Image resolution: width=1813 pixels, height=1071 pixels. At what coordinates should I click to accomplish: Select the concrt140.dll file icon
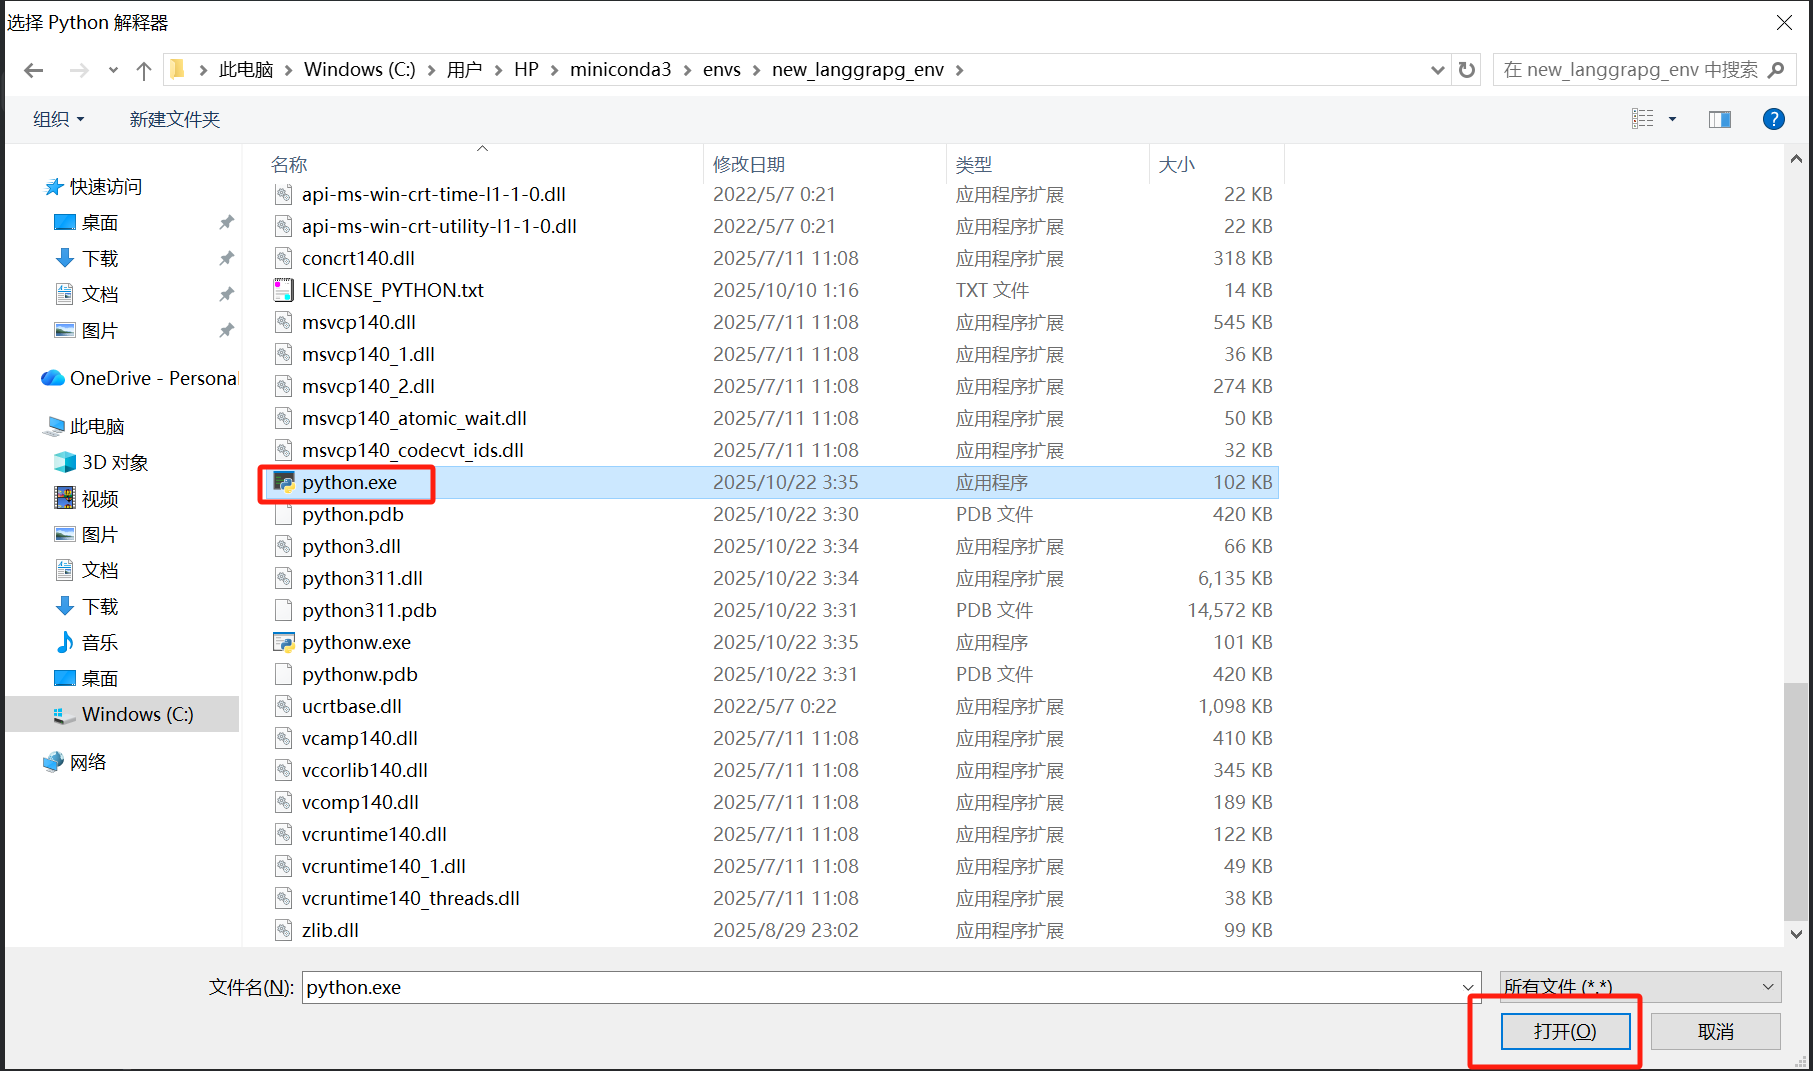tap(284, 258)
